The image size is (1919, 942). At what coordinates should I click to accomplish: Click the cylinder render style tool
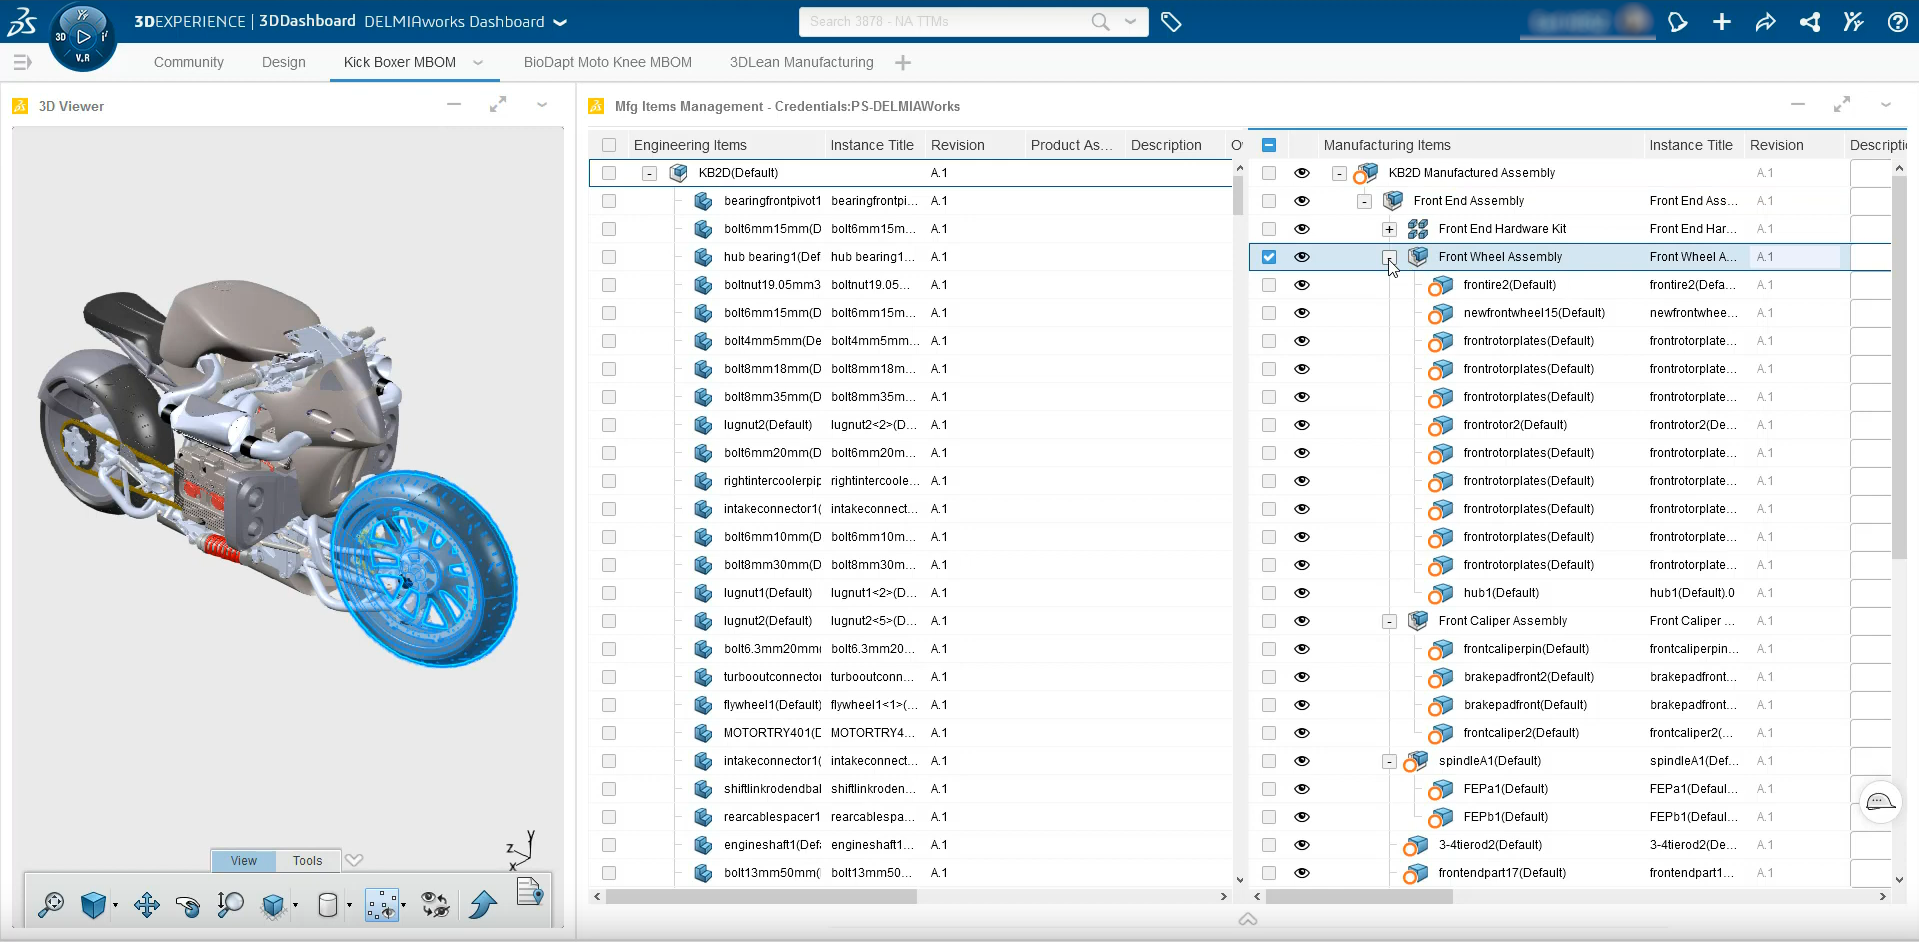tap(327, 905)
